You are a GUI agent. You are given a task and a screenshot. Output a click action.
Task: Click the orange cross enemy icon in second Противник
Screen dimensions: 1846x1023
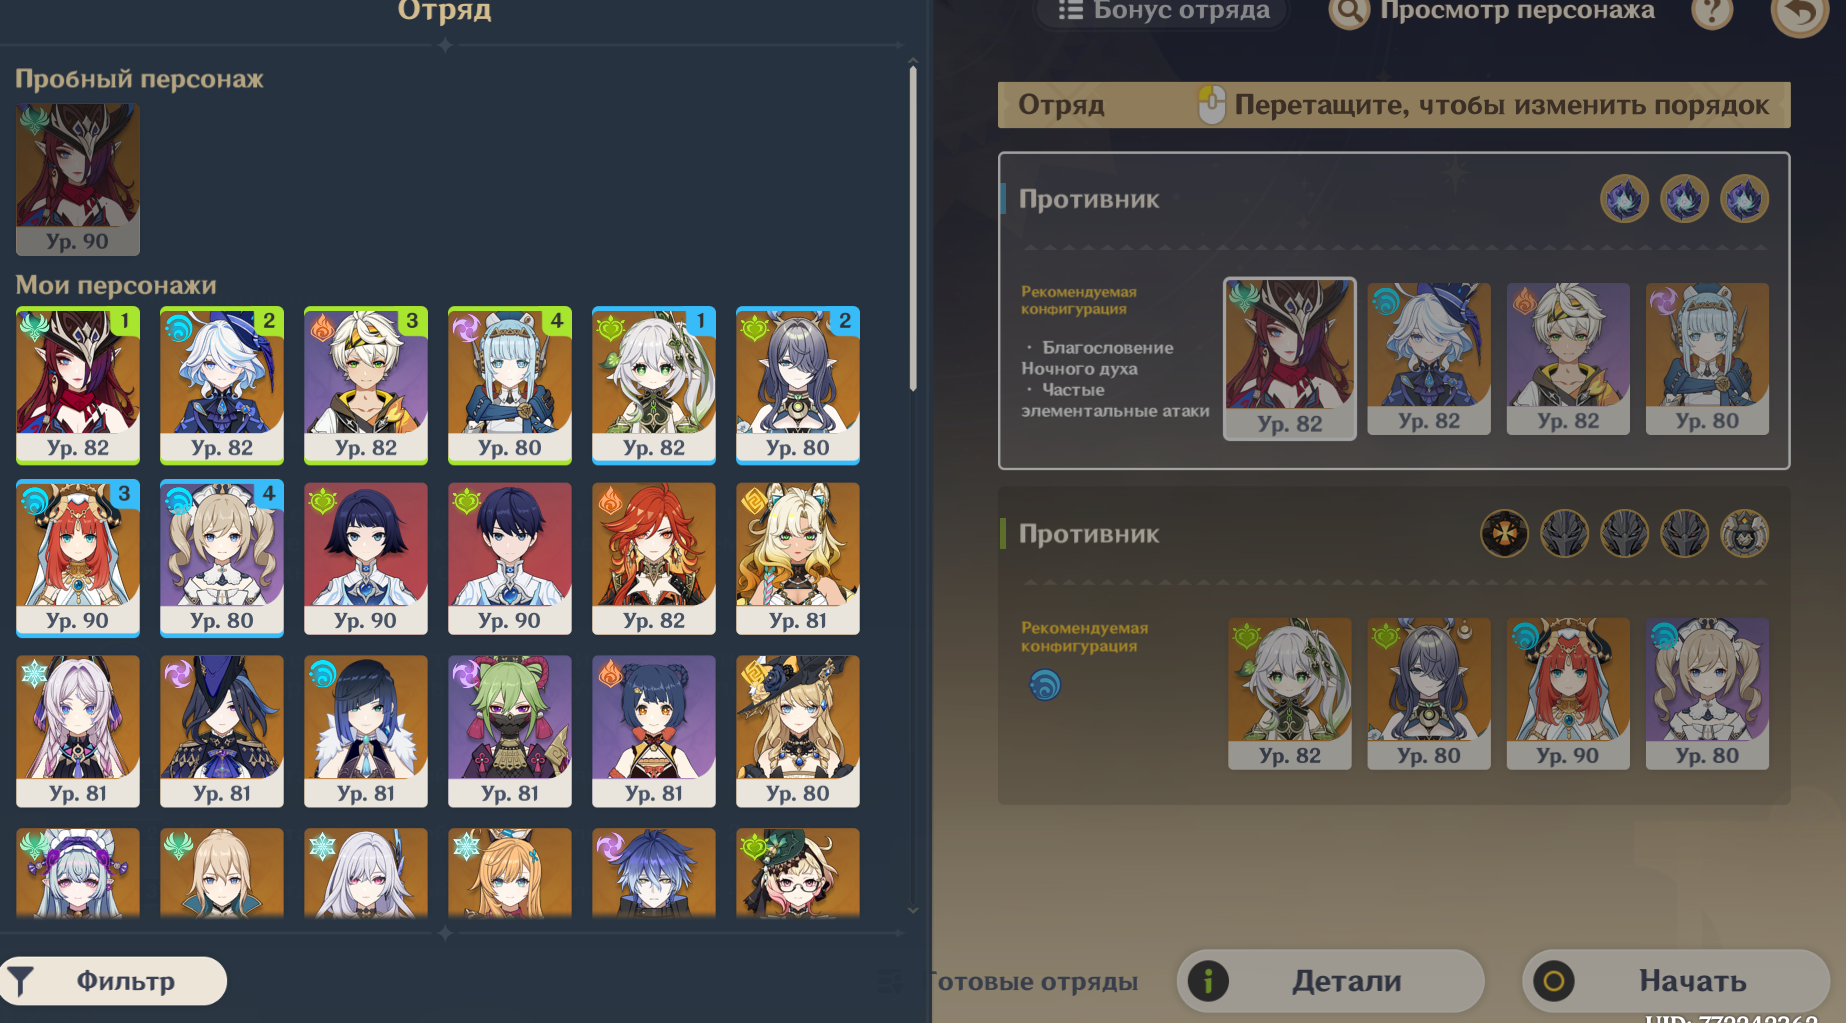1505,534
